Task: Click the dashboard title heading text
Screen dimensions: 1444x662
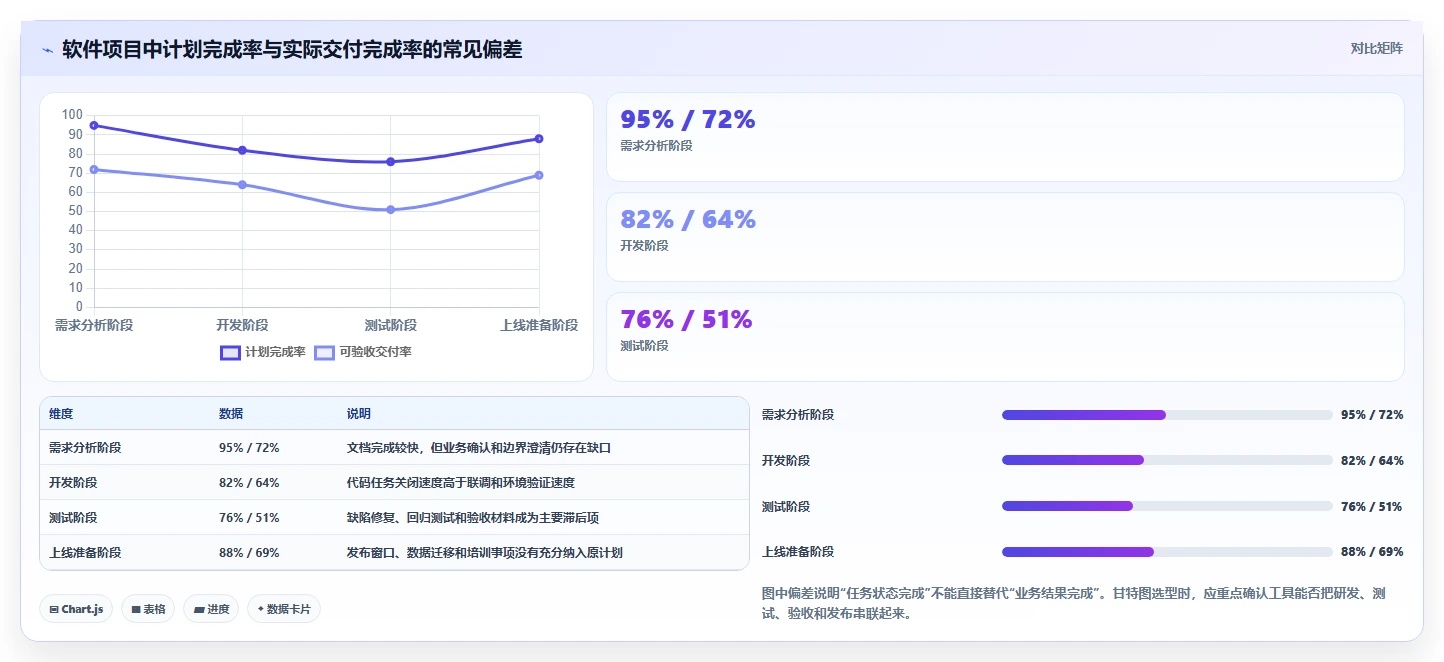Action: click(292, 49)
